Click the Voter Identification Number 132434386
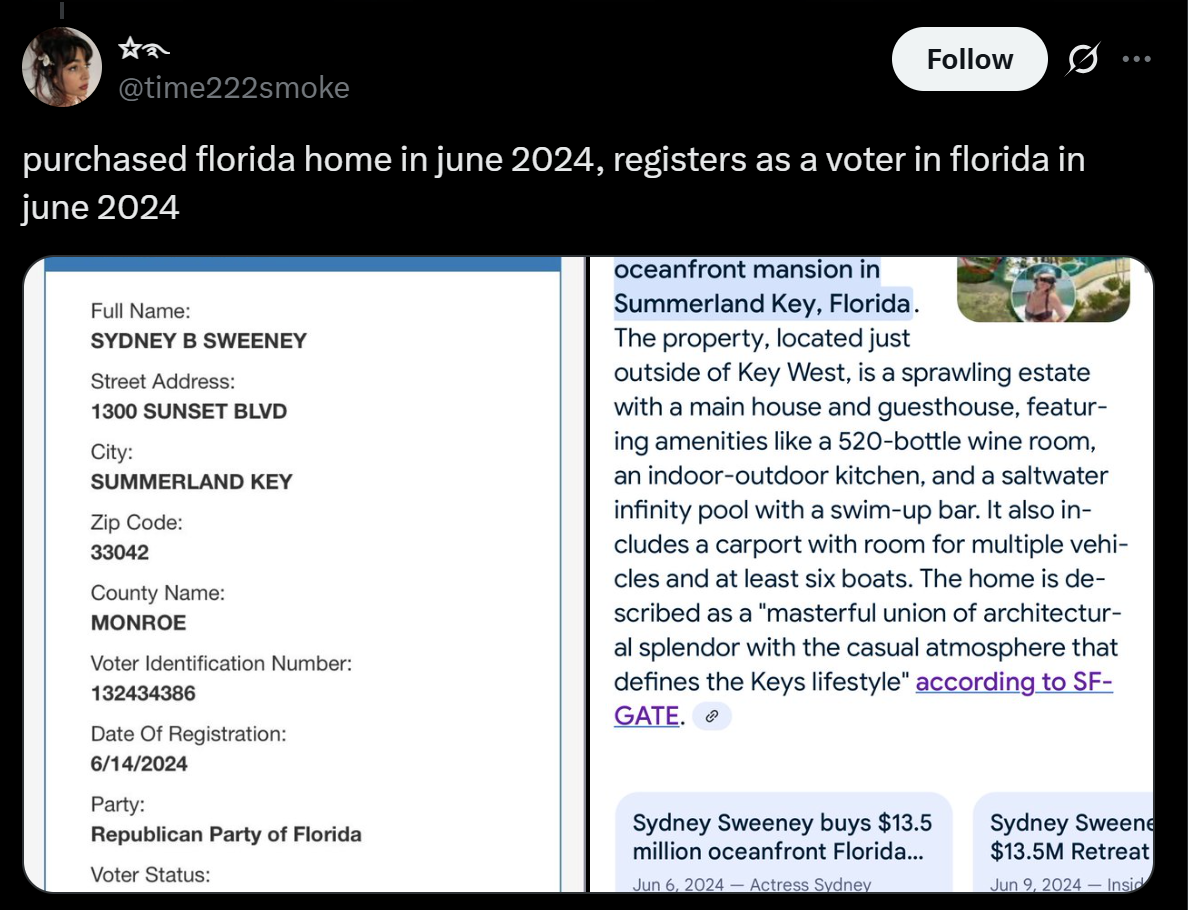The height and width of the screenshot is (910, 1188). coord(143,693)
